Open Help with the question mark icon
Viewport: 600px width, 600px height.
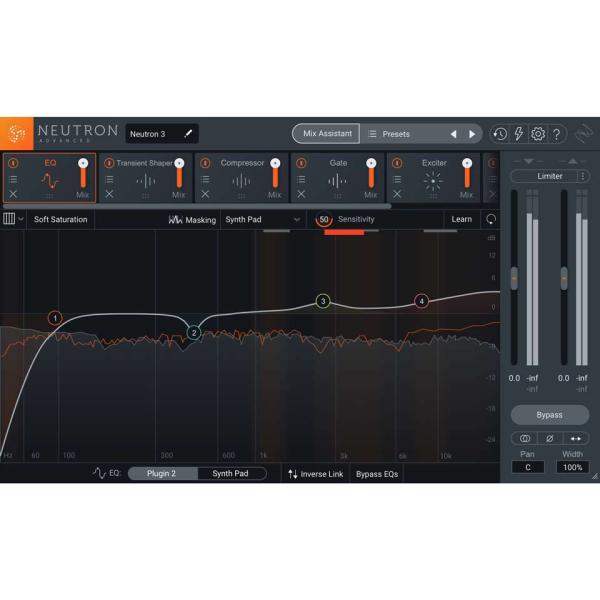click(557, 134)
